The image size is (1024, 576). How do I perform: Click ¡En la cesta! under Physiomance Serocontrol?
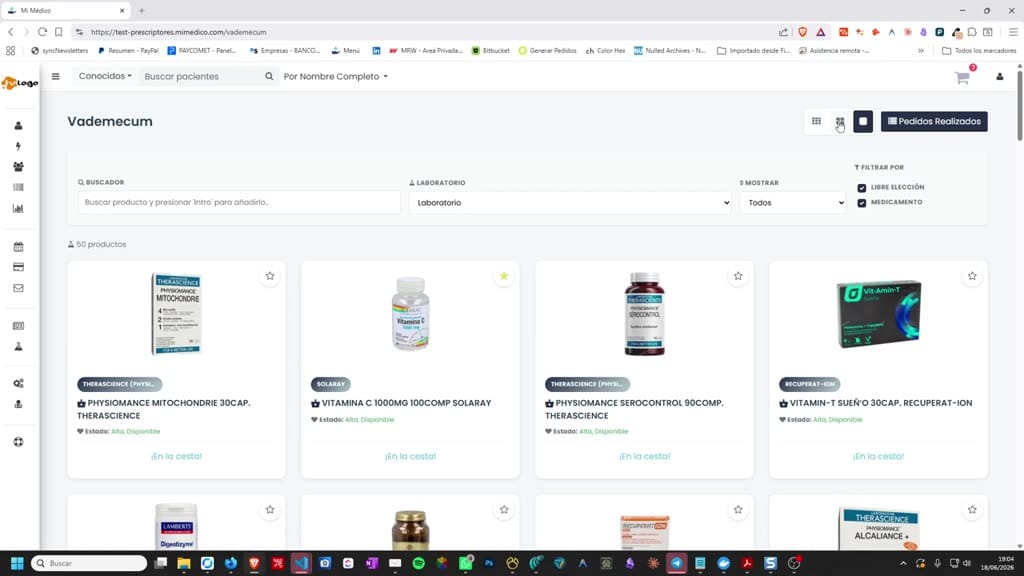pyautogui.click(x=645, y=456)
